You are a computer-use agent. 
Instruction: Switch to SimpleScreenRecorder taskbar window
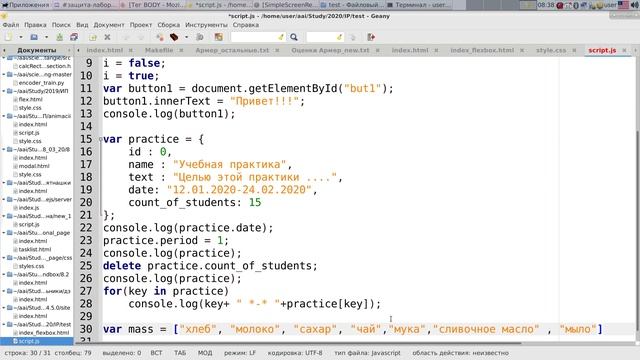284,5
